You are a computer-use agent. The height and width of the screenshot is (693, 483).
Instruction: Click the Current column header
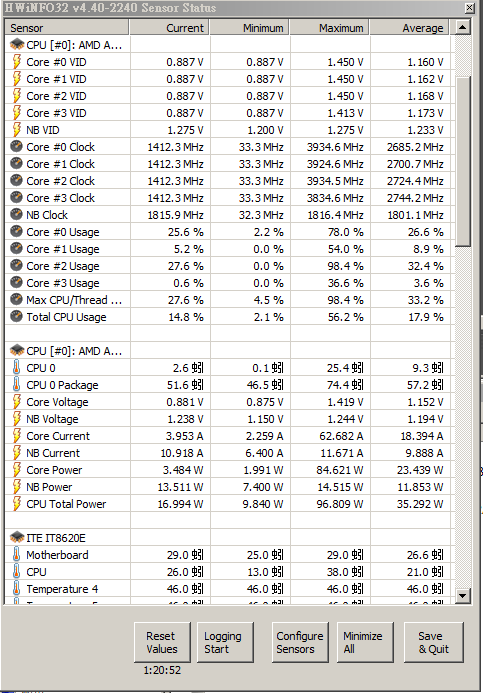click(169, 27)
